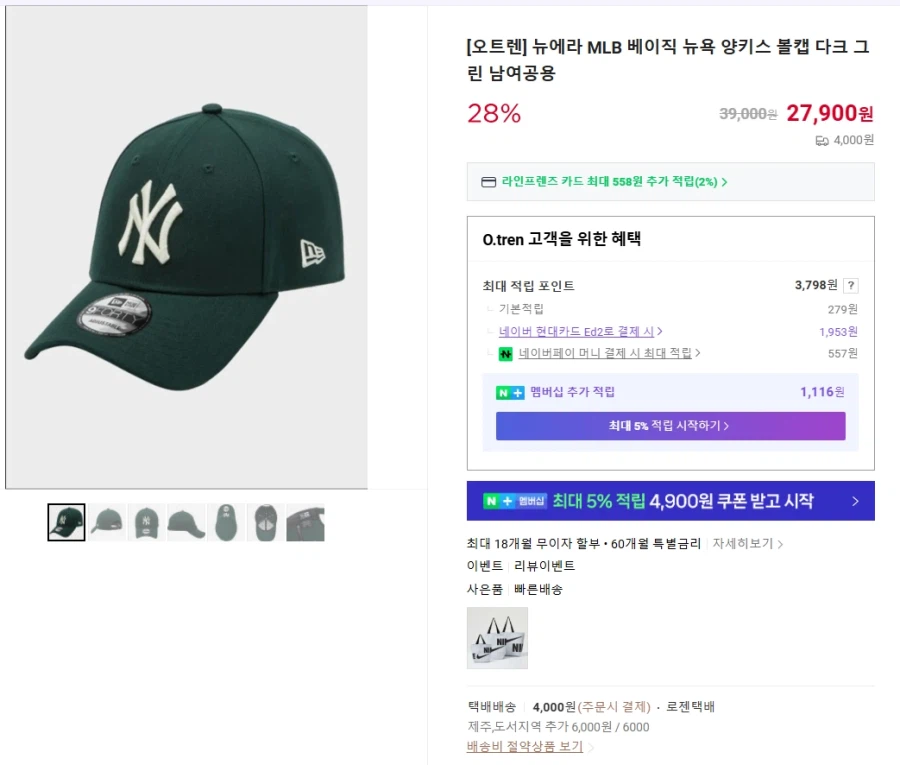Click the 최대 5% 적립 시작하기 button
900x765 pixels.
[x=670, y=426]
